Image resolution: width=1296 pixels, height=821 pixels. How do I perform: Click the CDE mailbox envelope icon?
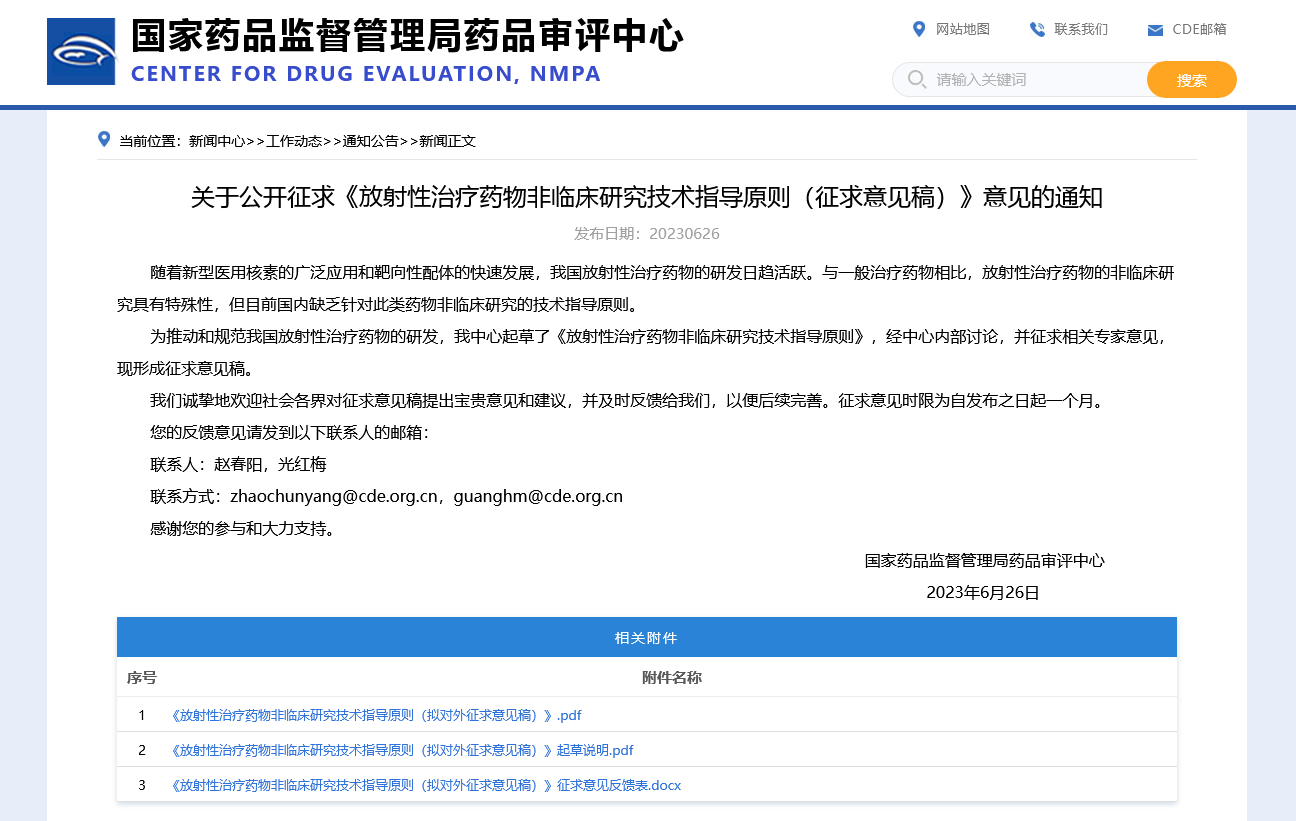coord(1155,30)
